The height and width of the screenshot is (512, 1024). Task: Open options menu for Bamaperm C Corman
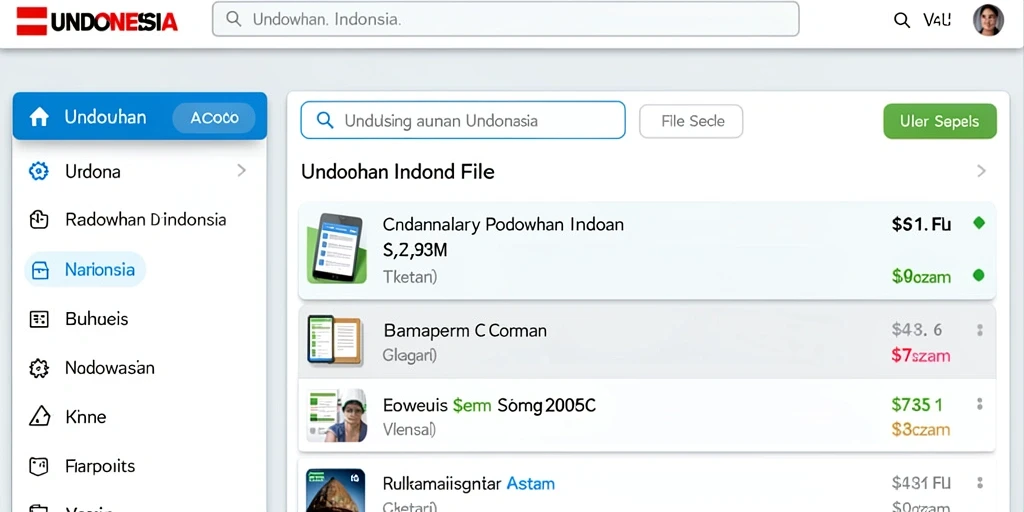click(x=980, y=330)
